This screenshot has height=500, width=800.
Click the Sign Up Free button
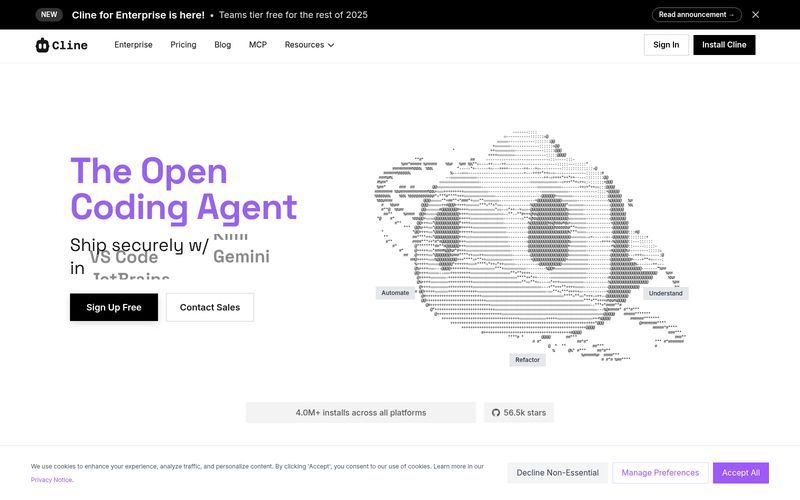point(114,307)
